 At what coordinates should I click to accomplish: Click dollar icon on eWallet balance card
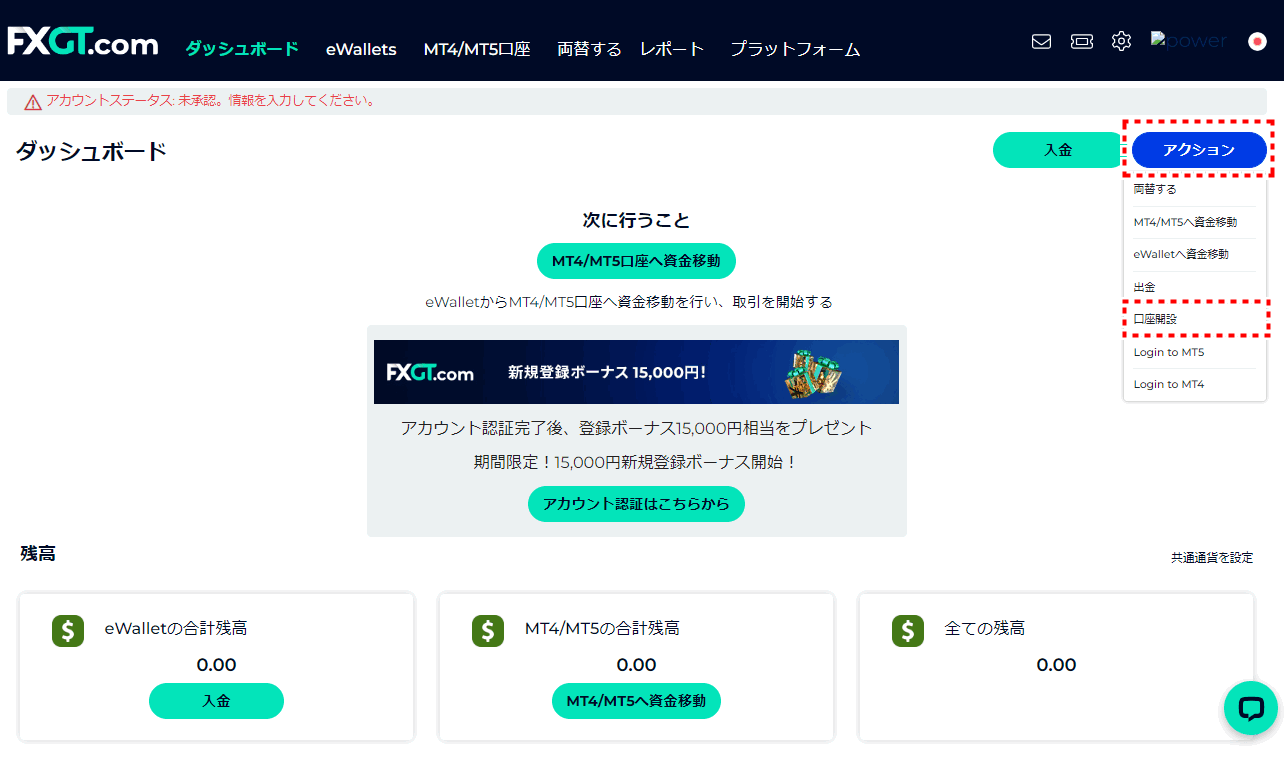[68, 630]
